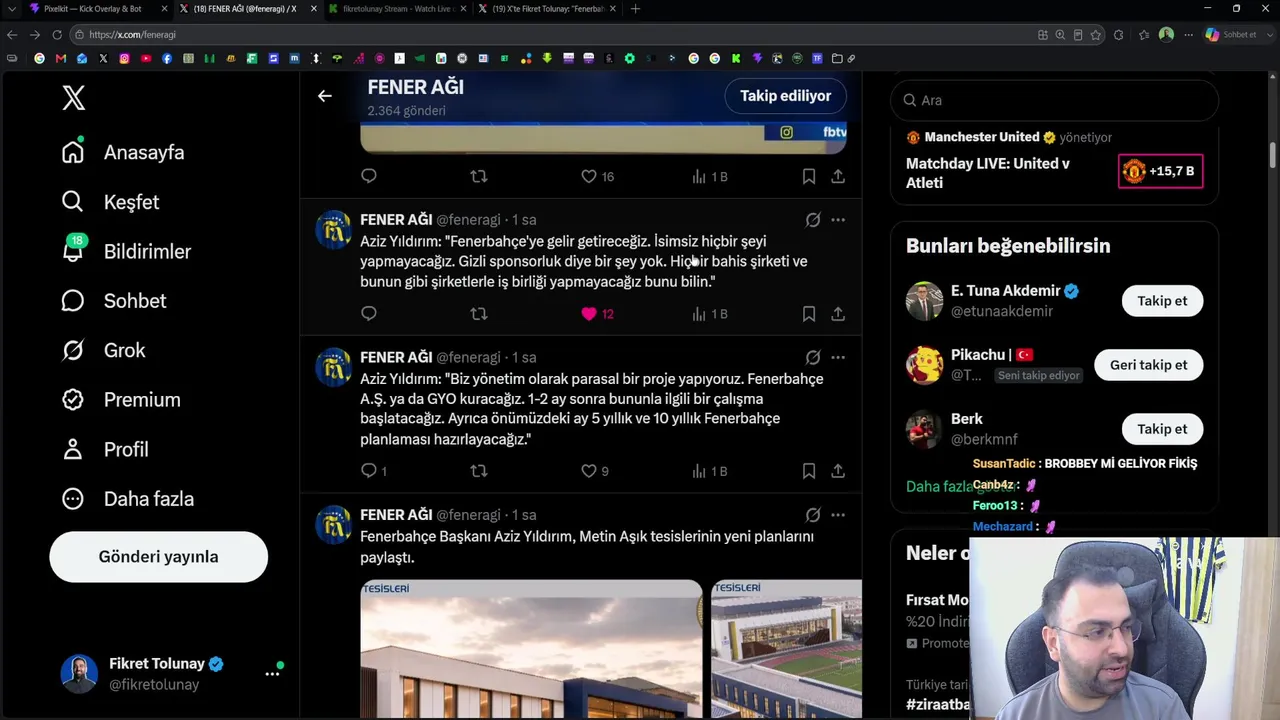The width and height of the screenshot is (1280, 720).
Task: Click the Gönderi yayınla button
Action: [159, 557]
